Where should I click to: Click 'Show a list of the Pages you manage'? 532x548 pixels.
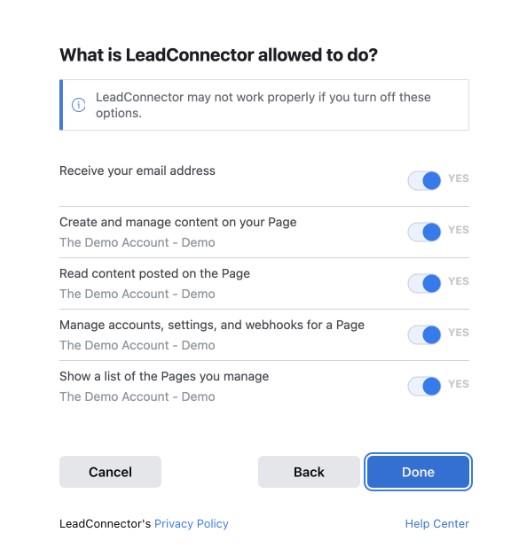coord(164,376)
